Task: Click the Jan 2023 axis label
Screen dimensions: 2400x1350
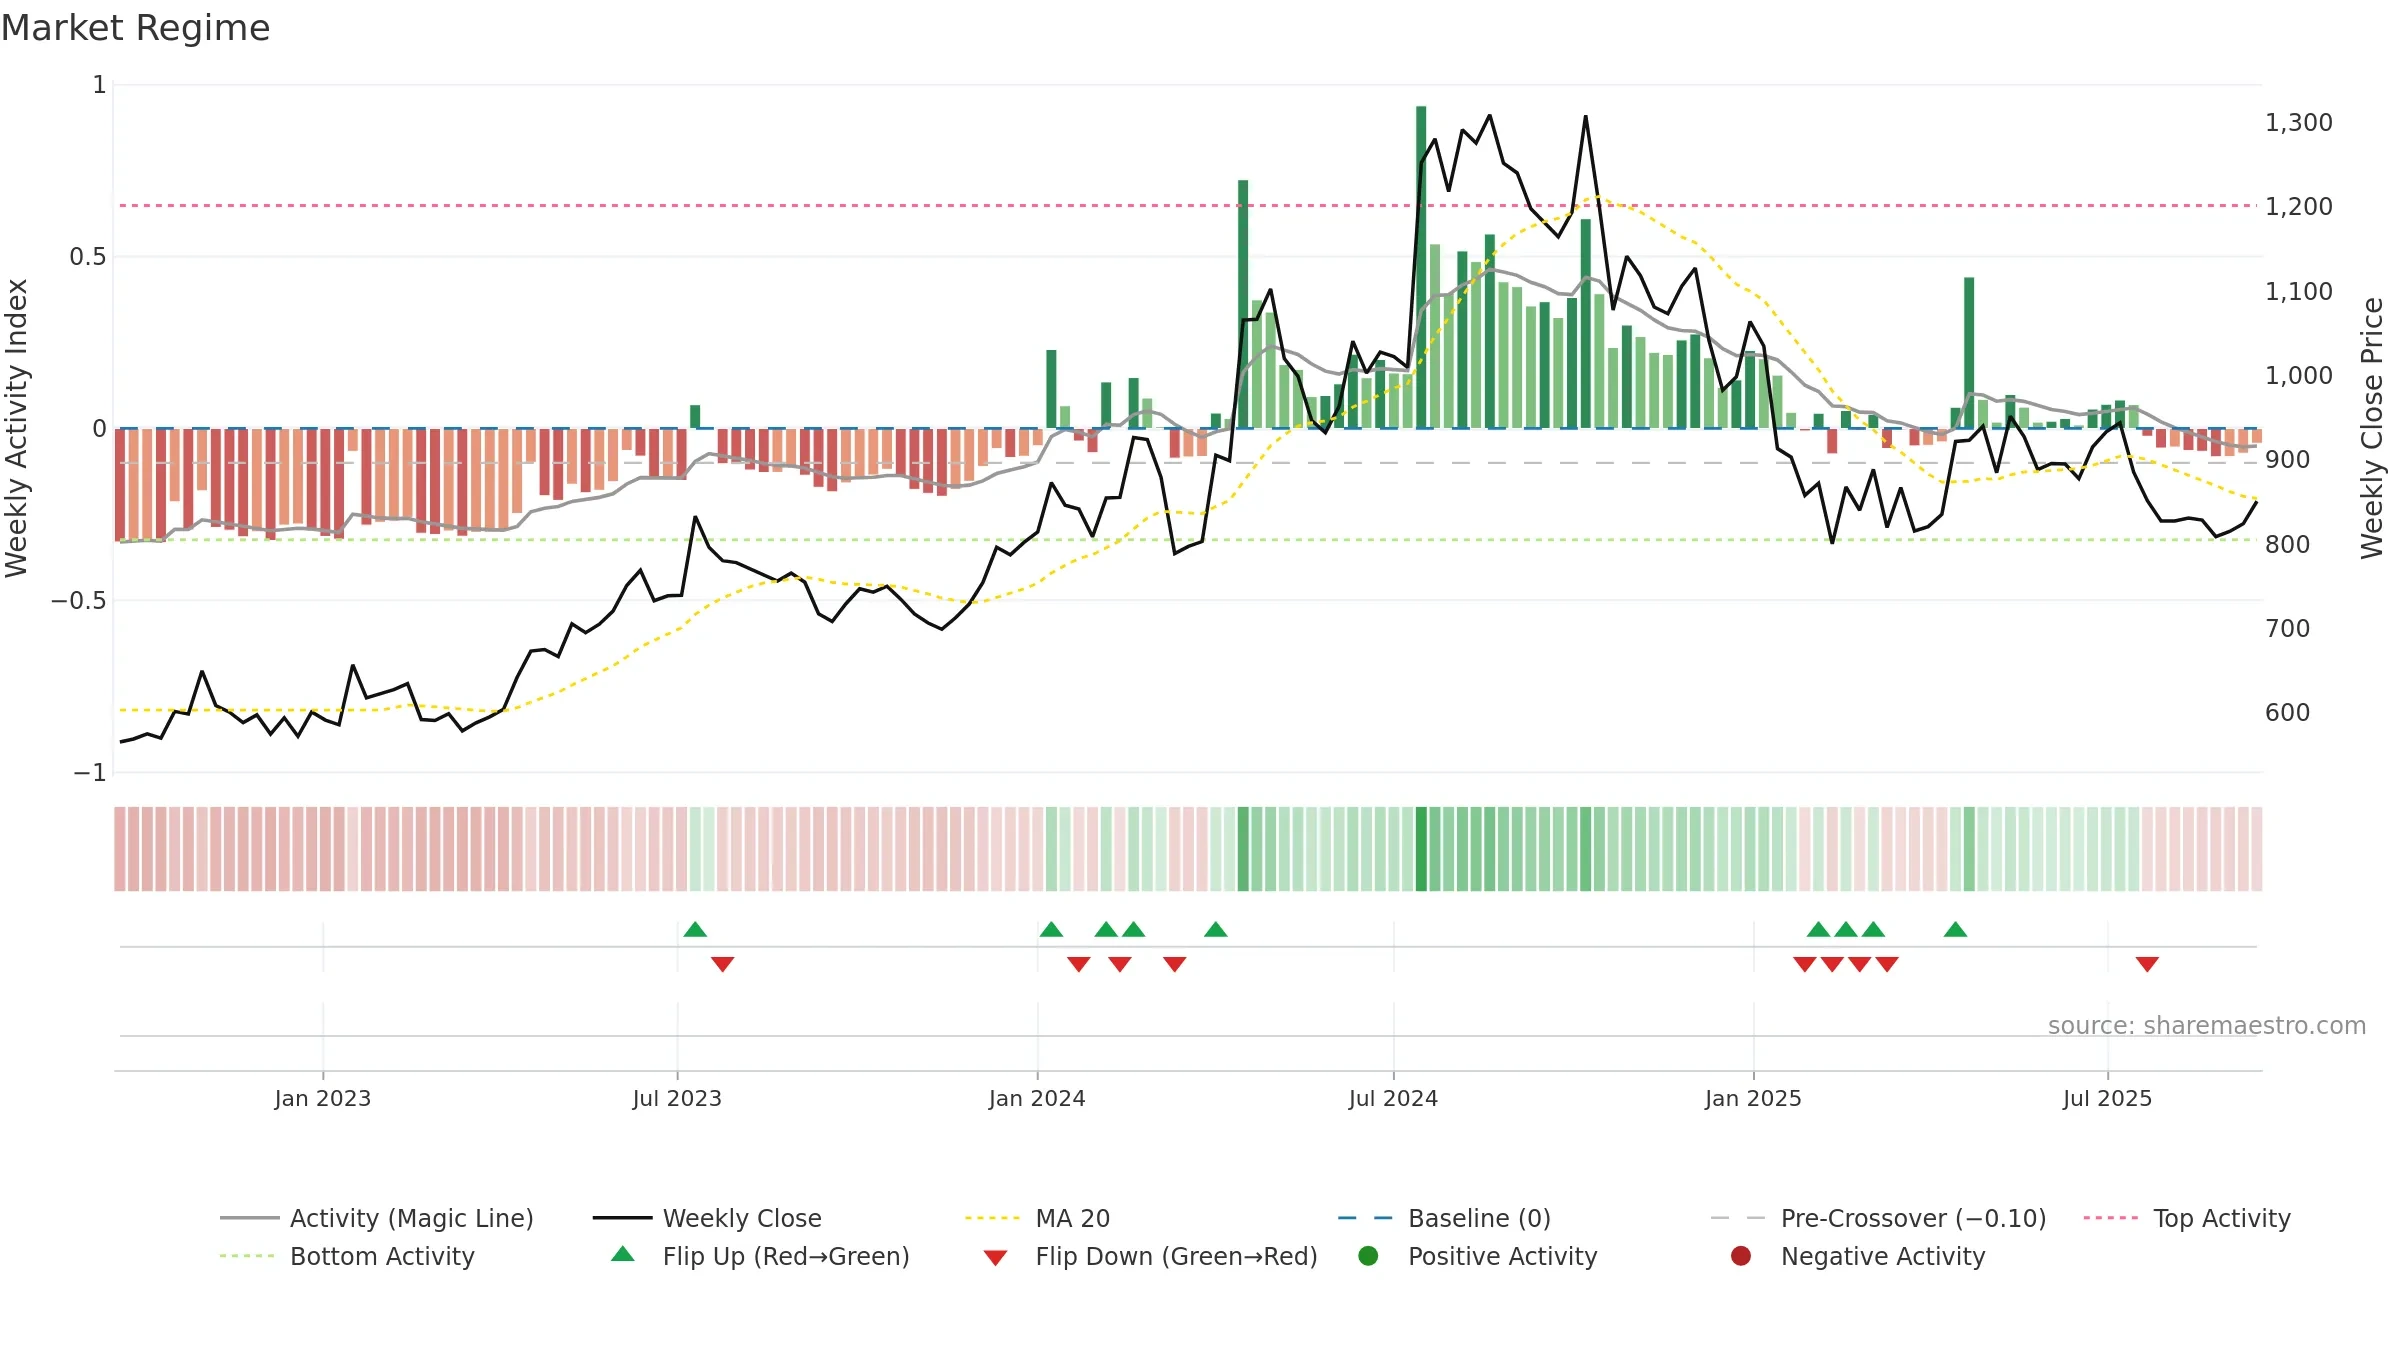Action: pos(323,1098)
